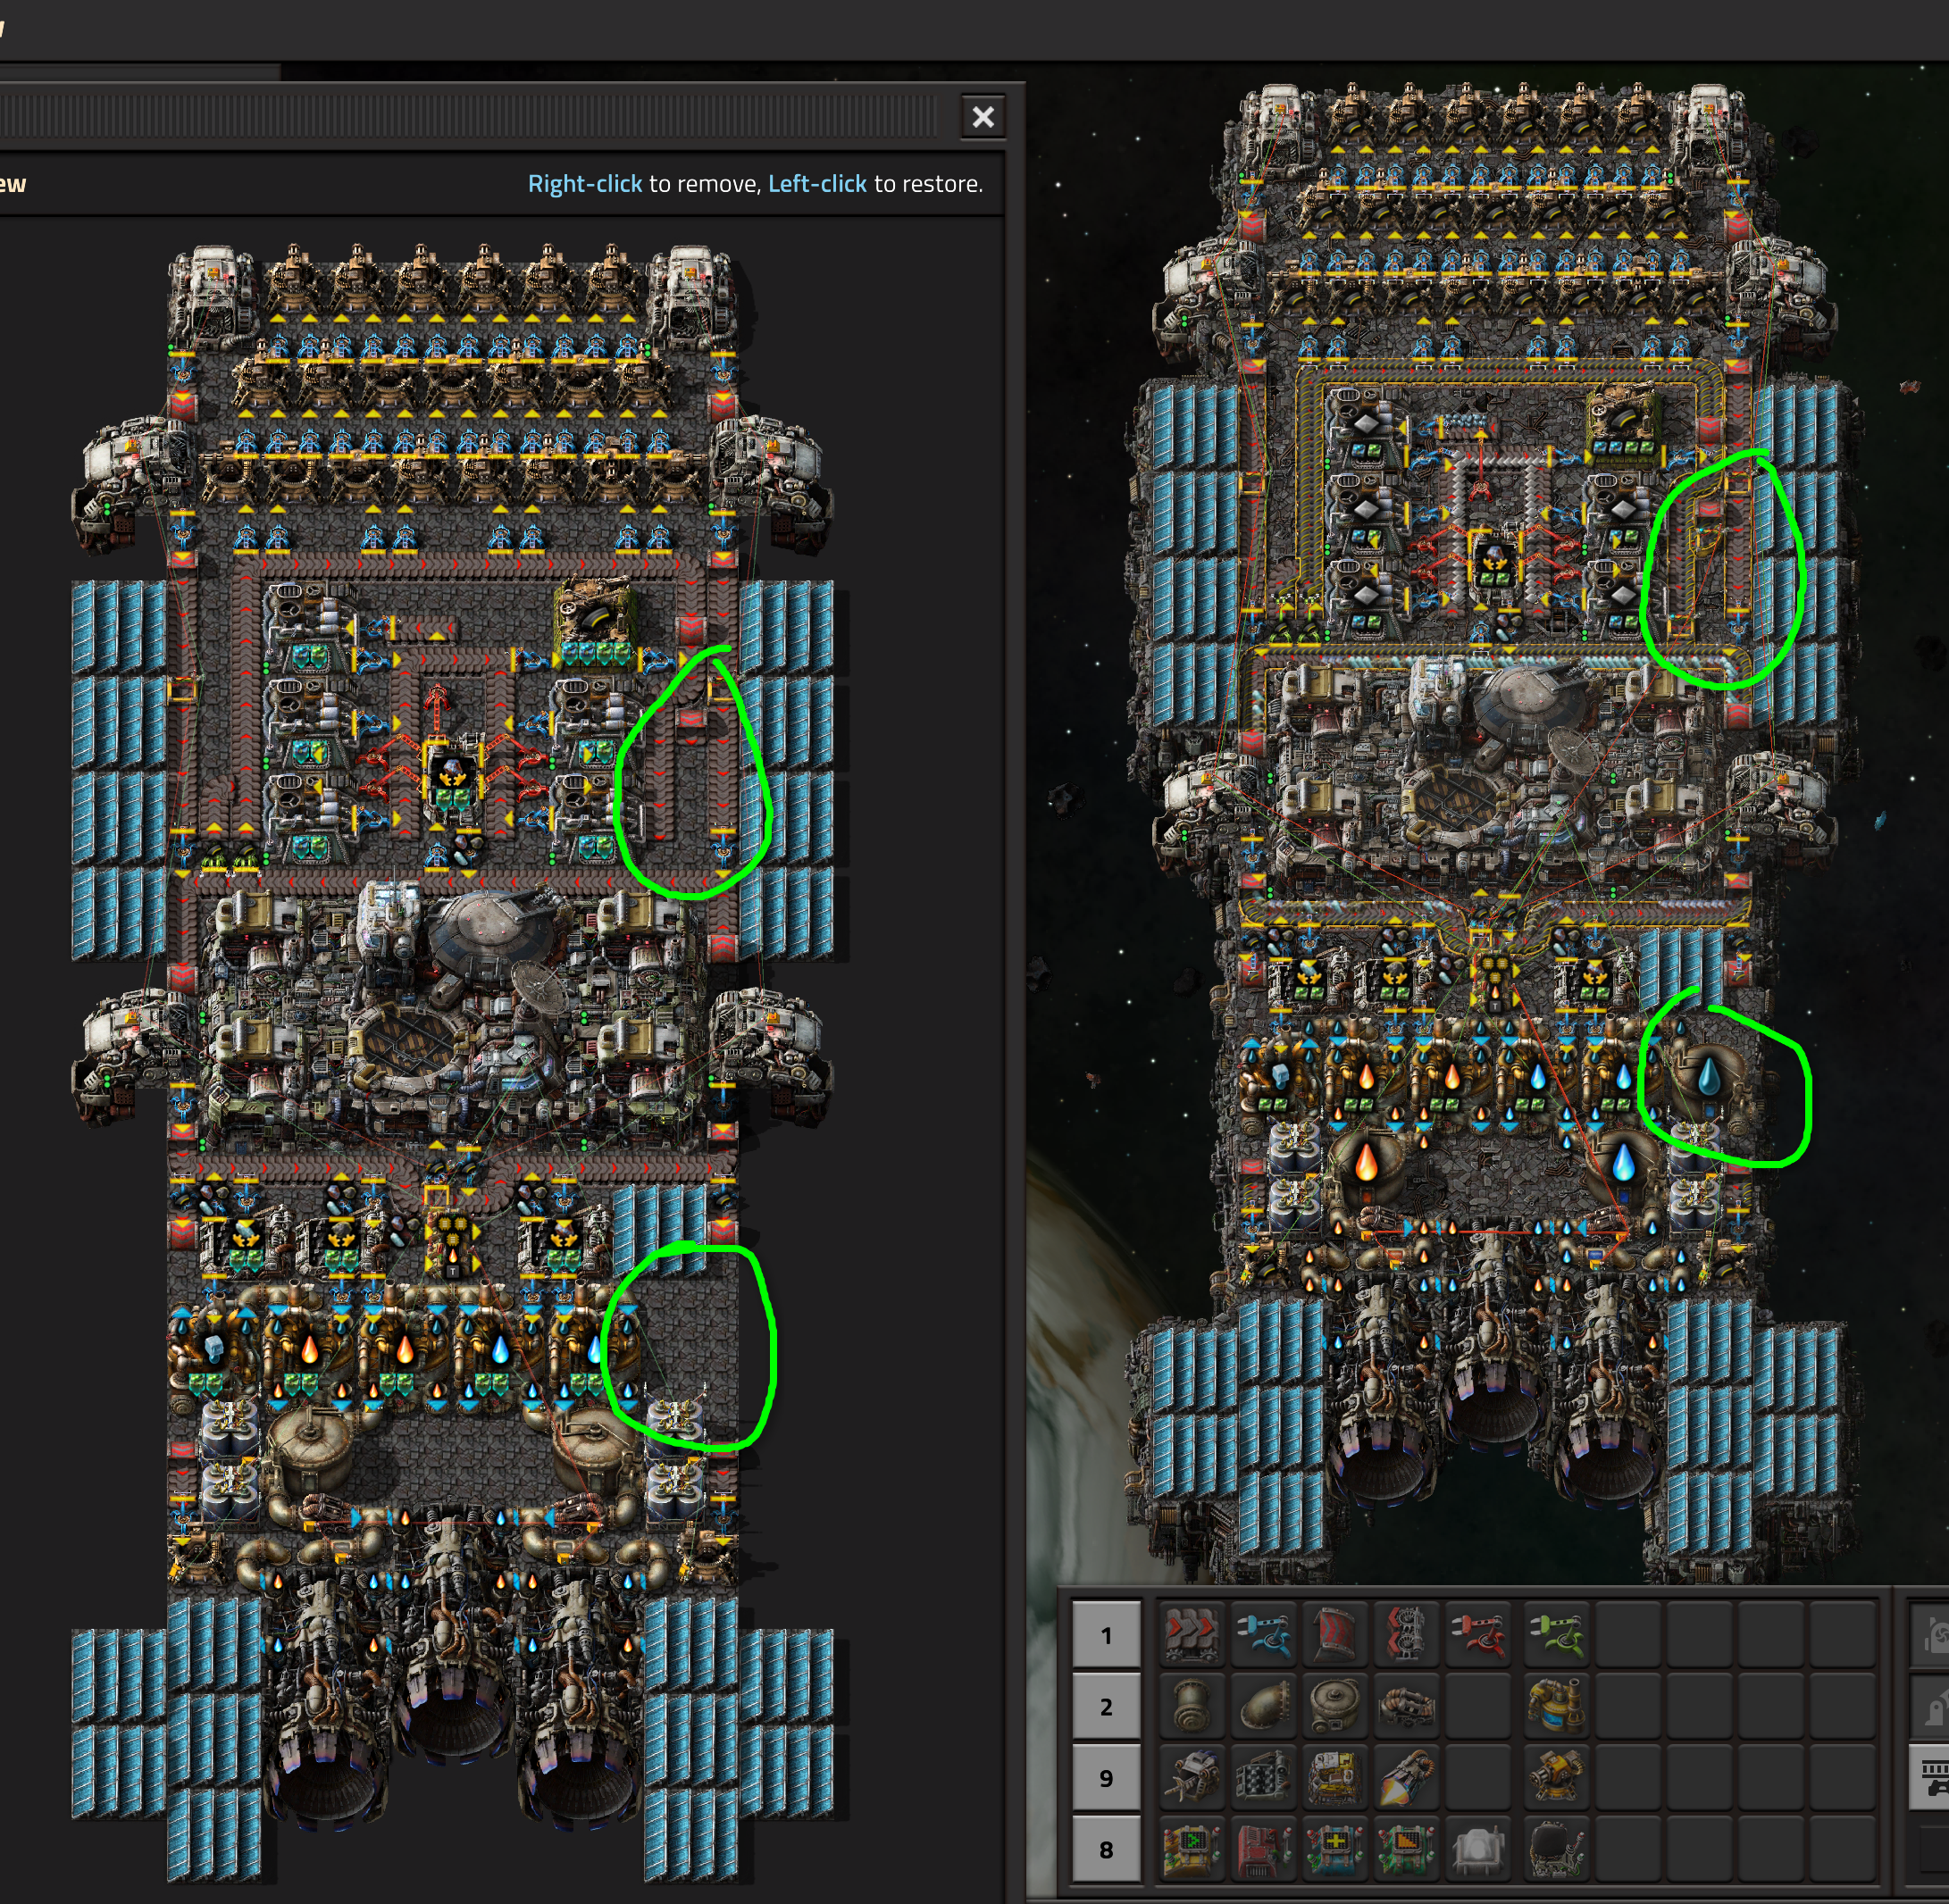Close the blueprint preview panel
Screen dimensions: 1949x1904
(983, 117)
